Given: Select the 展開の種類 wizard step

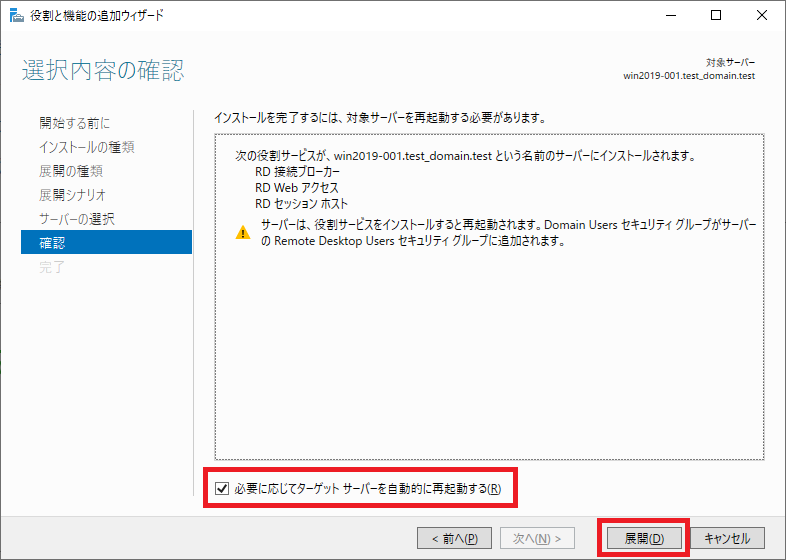Looking at the screenshot, I should point(71,171).
